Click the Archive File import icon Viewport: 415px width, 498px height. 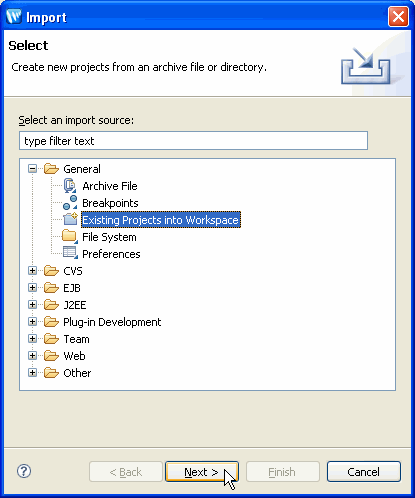[x=70, y=186]
